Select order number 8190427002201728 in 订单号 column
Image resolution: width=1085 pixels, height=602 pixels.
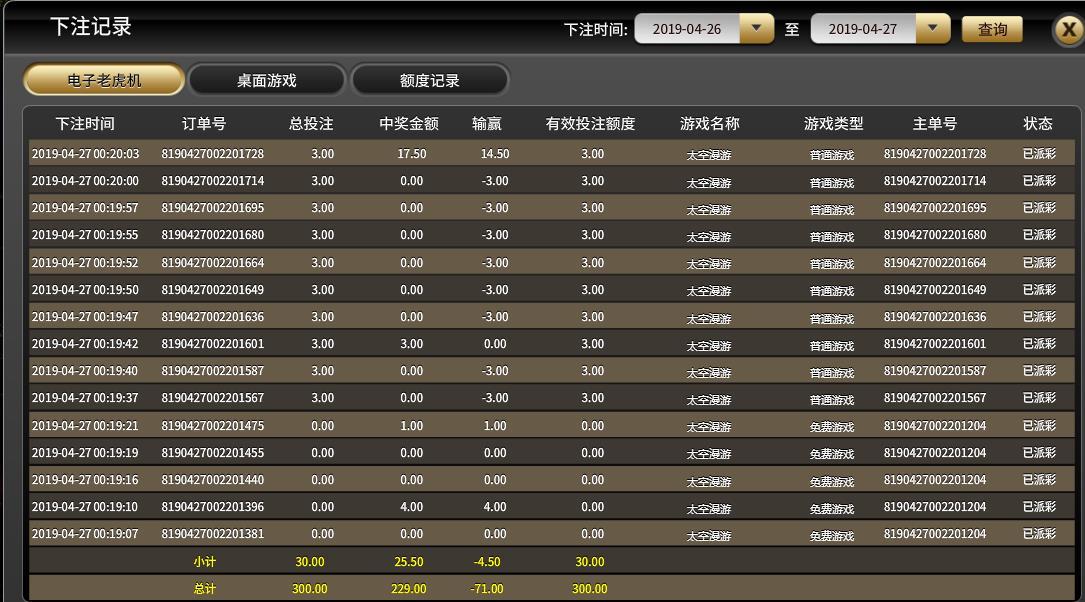[212, 154]
